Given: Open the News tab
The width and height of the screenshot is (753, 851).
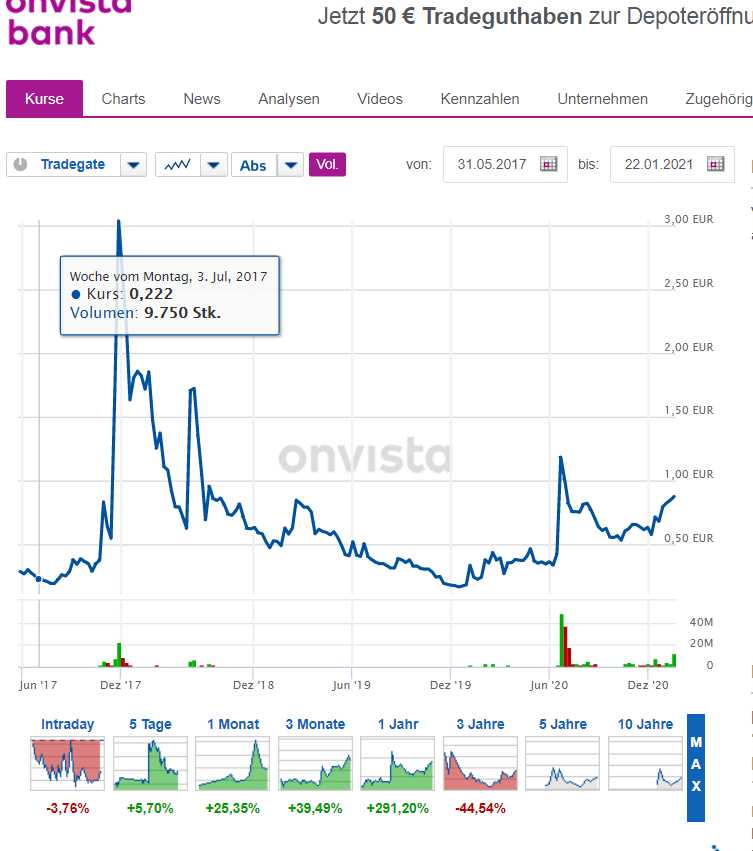Looking at the screenshot, I should click(x=201, y=99).
